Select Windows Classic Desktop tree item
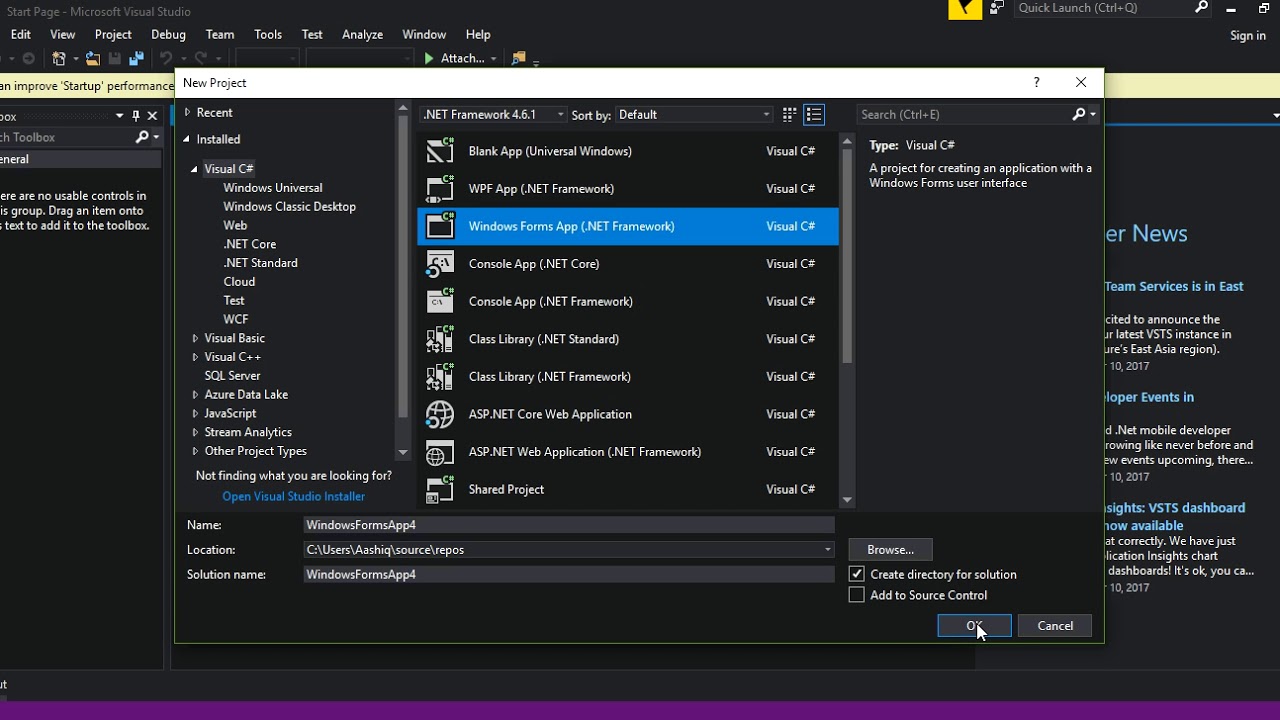 point(289,207)
